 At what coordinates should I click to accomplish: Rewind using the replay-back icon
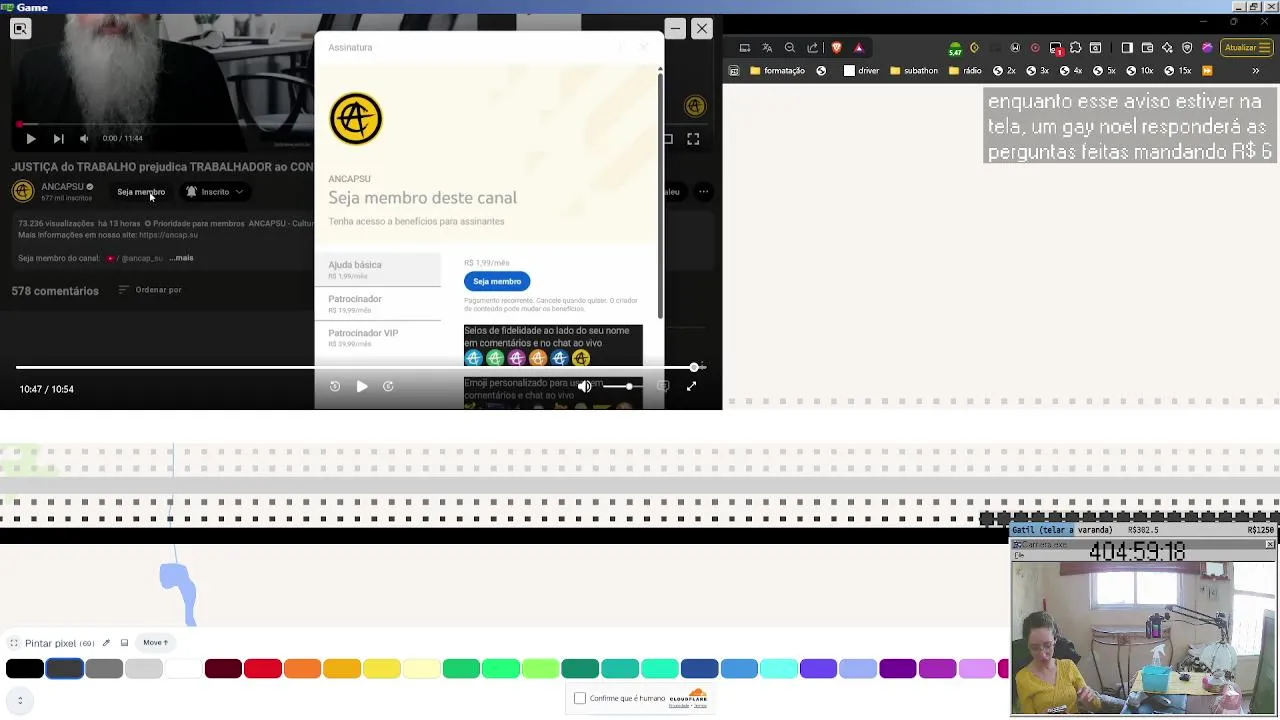point(335,387)
